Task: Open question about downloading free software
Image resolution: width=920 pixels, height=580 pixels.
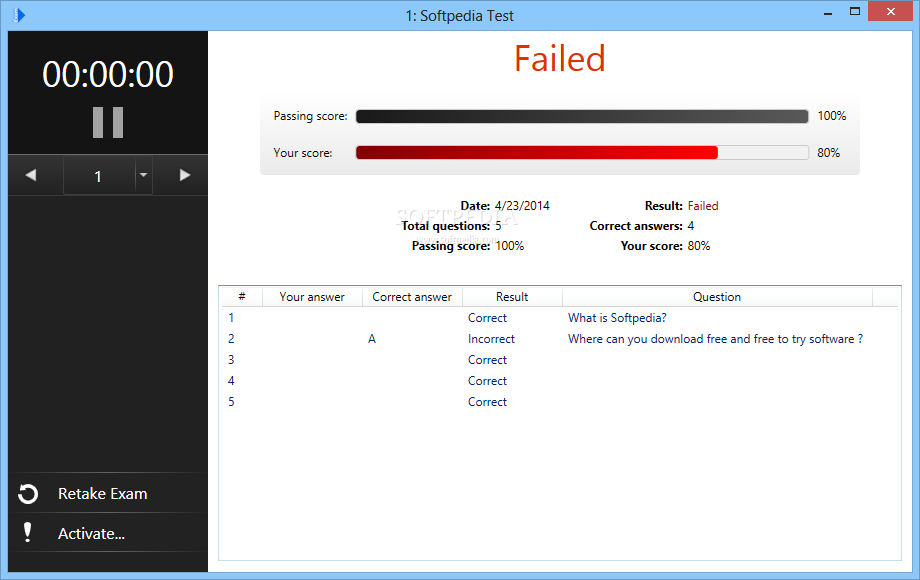Action: click(x=715, y=339)
